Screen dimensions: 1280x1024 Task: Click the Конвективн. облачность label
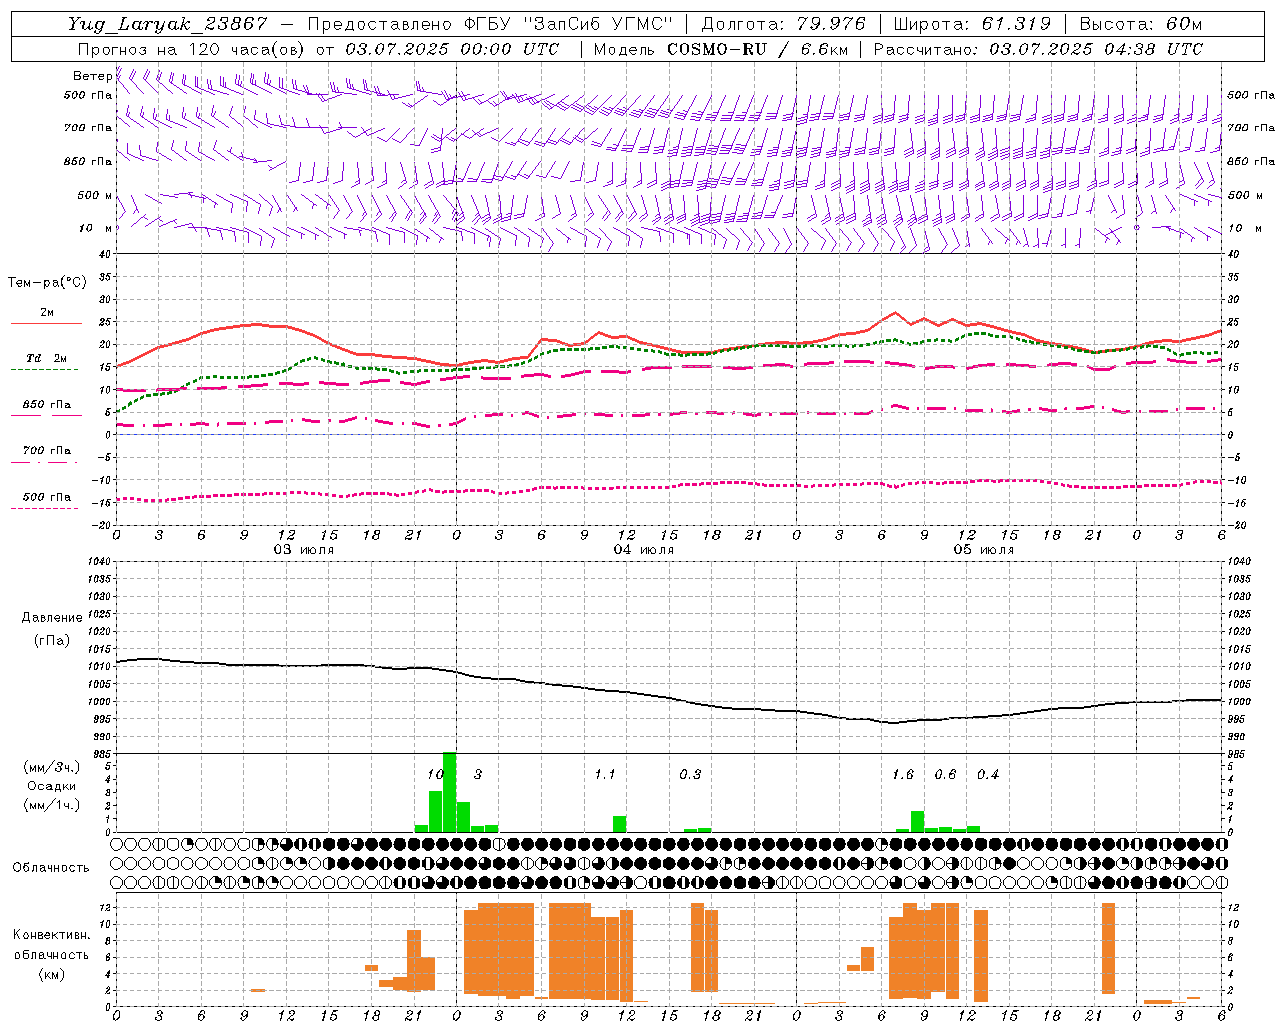coord(52,945)
